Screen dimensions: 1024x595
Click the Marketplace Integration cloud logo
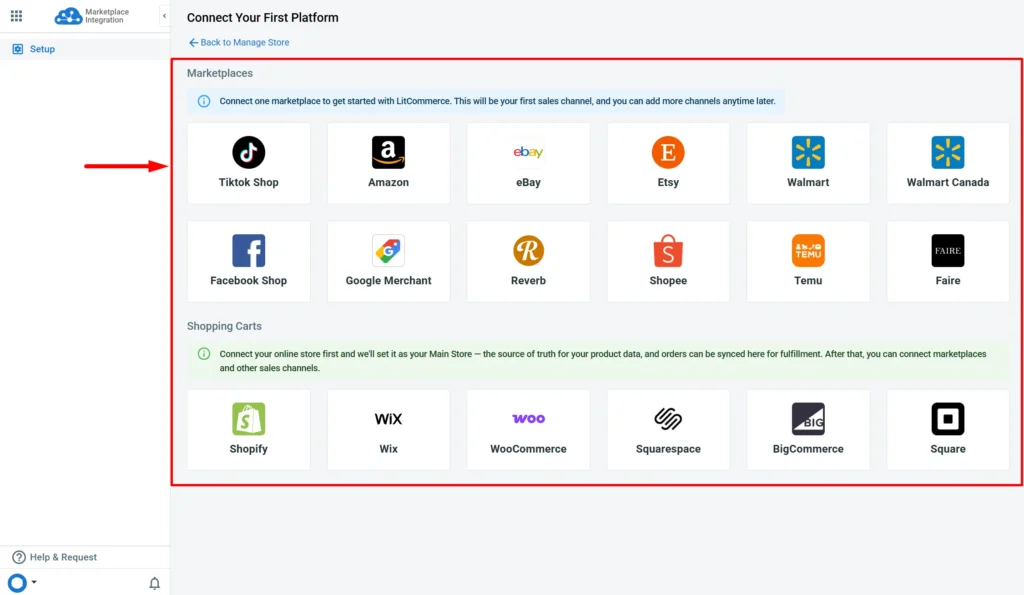click(x=68, y=16)
